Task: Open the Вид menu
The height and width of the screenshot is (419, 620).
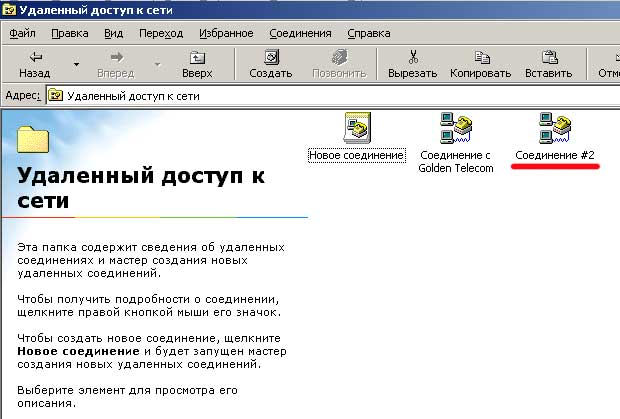Action: pyautogui.click(x=113, y=33)
